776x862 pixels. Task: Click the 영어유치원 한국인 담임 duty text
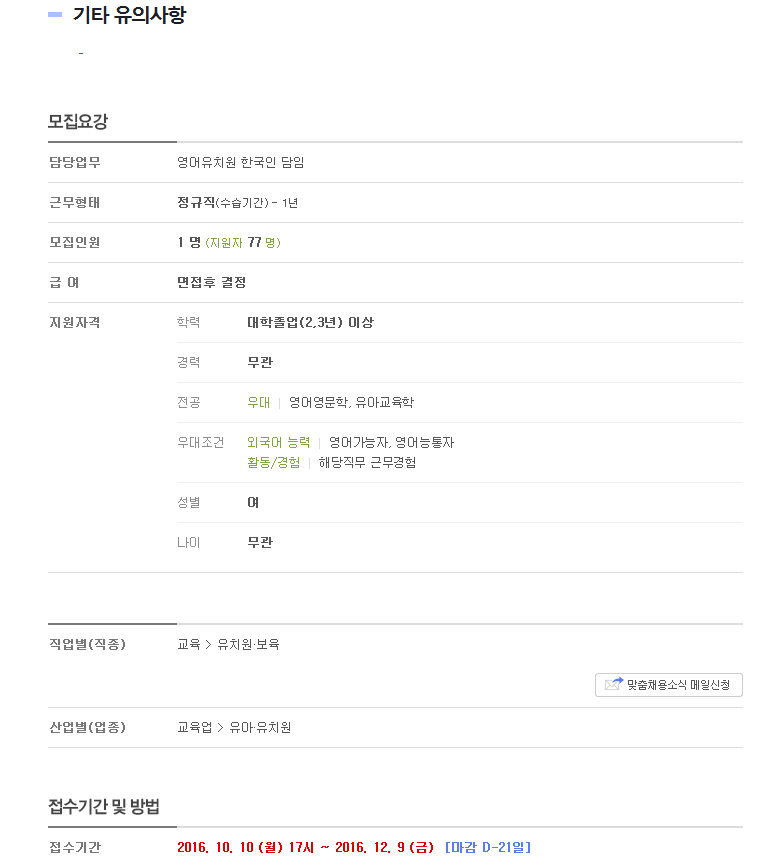tap(241, 162)
